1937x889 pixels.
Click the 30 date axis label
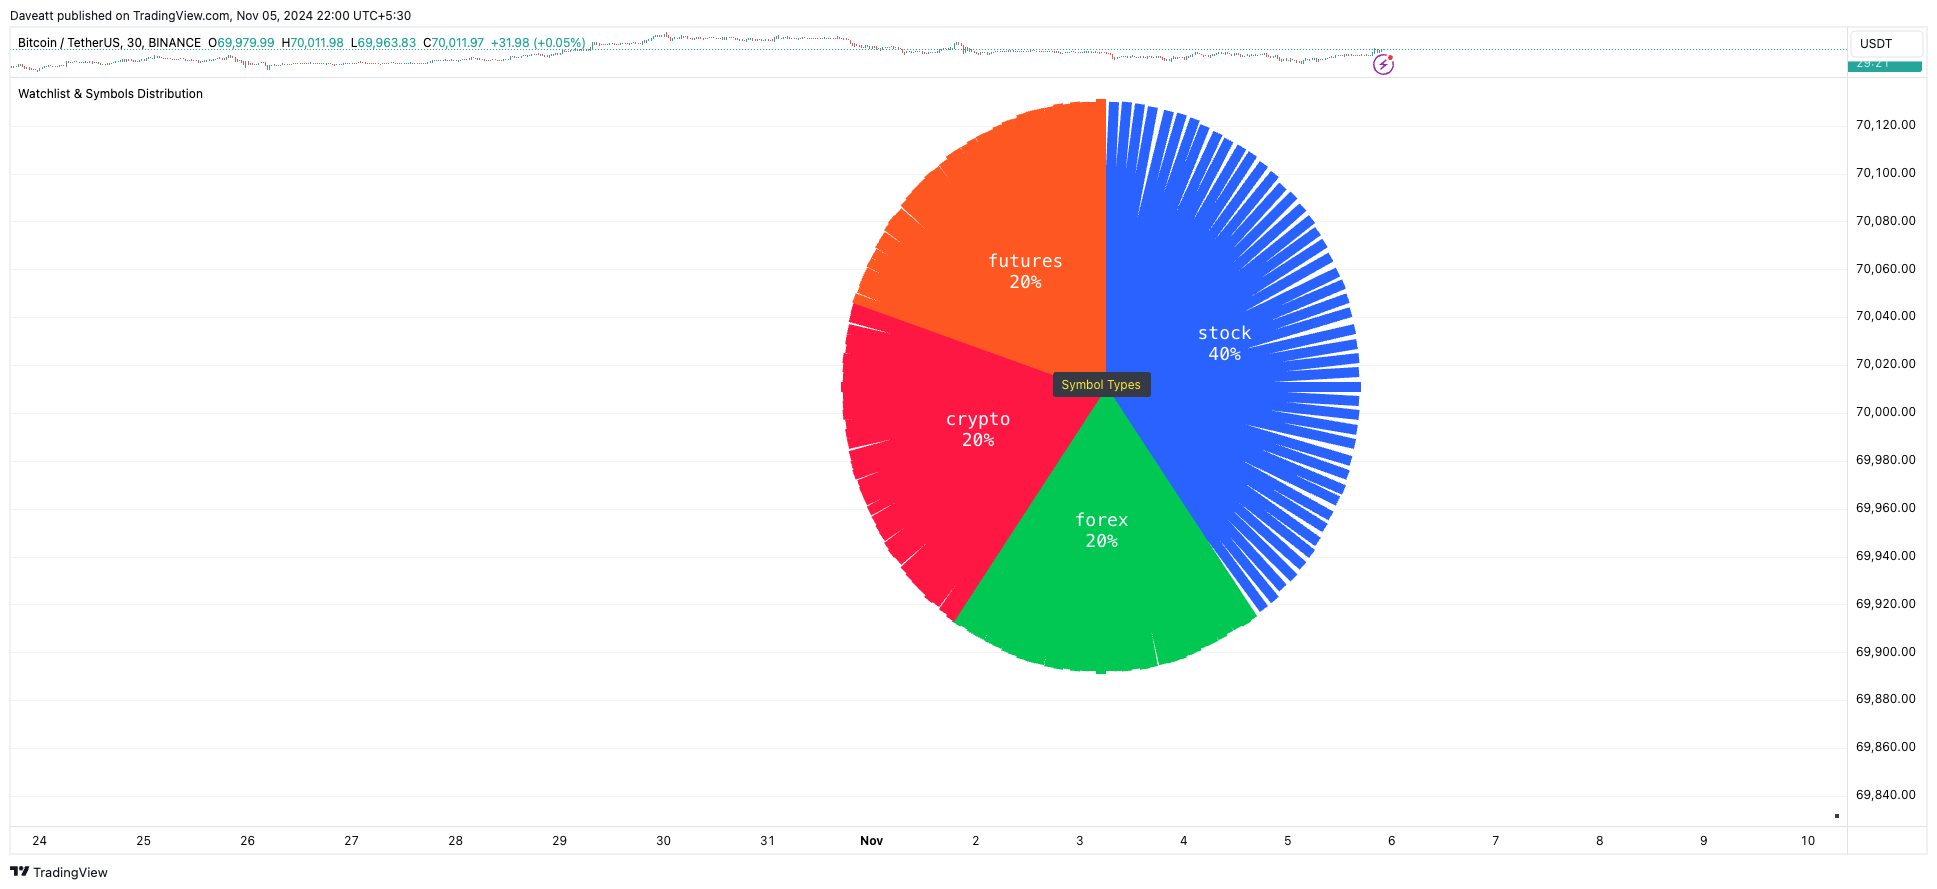pos(664,841)
